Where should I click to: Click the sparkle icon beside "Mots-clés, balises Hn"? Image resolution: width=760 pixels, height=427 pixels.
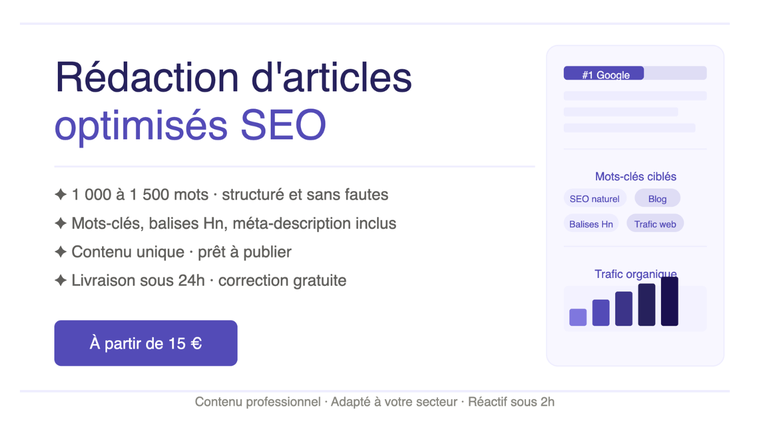(61, 223)
